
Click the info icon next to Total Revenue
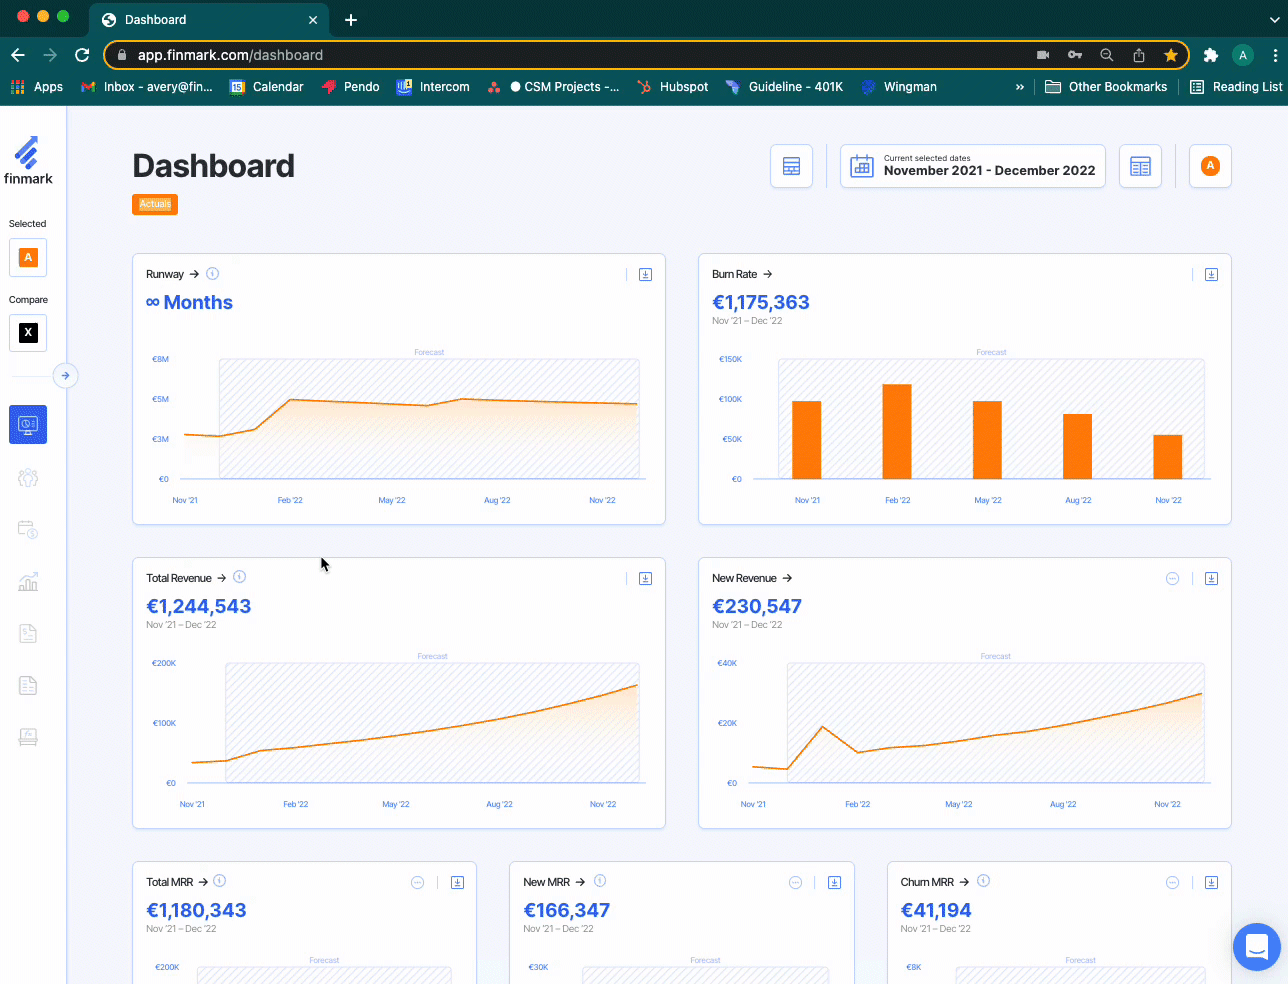tap(240, 577)
